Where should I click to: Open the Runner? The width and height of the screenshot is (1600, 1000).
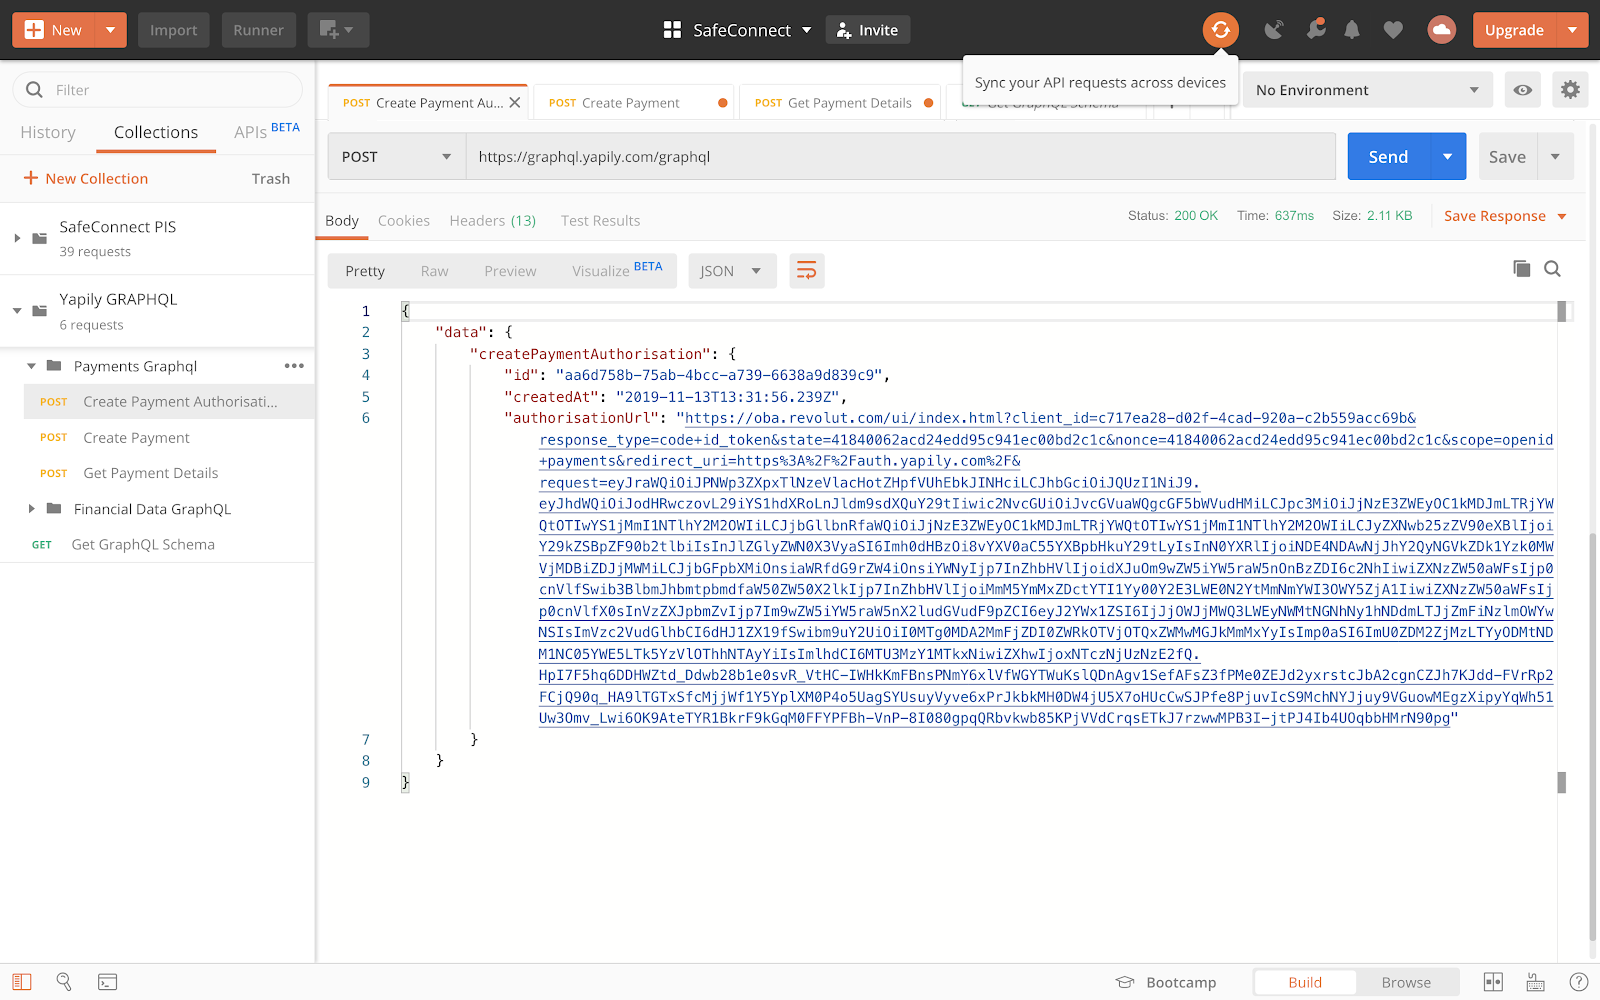click(259, 30)
